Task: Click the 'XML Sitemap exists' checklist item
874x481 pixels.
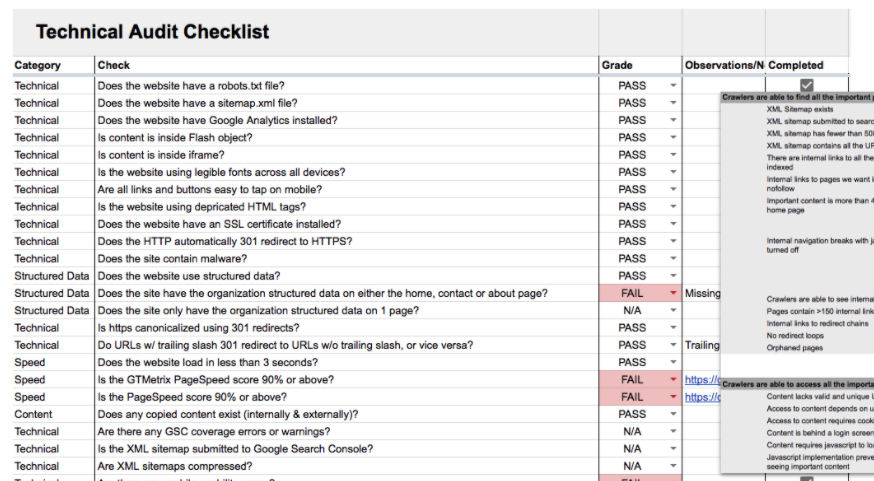Action: 799,109
